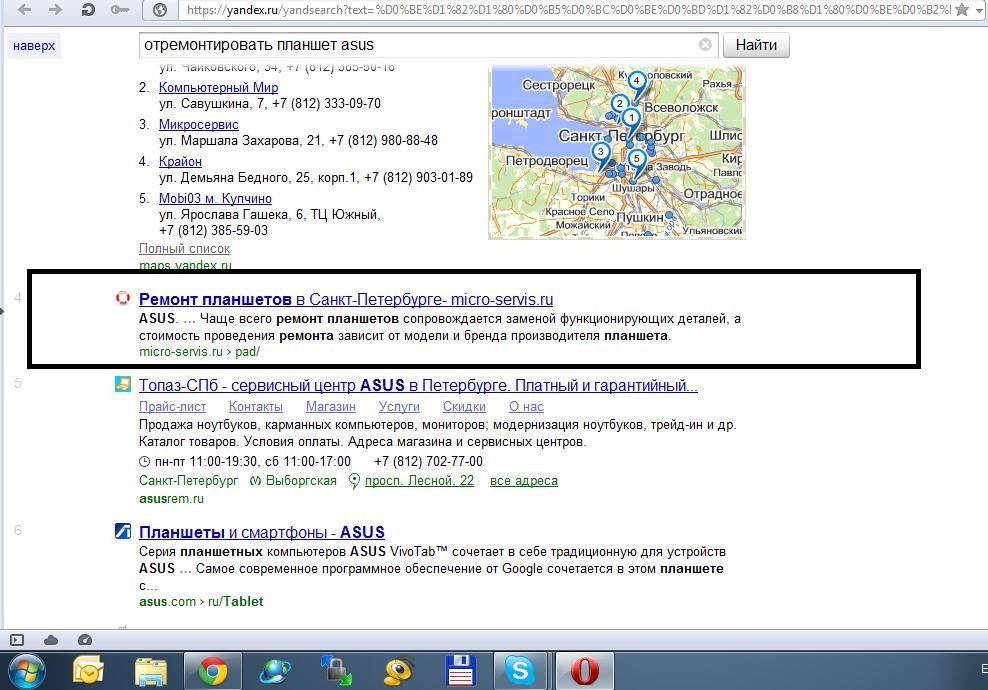Open the Услуги sitelink

(399, 407)
